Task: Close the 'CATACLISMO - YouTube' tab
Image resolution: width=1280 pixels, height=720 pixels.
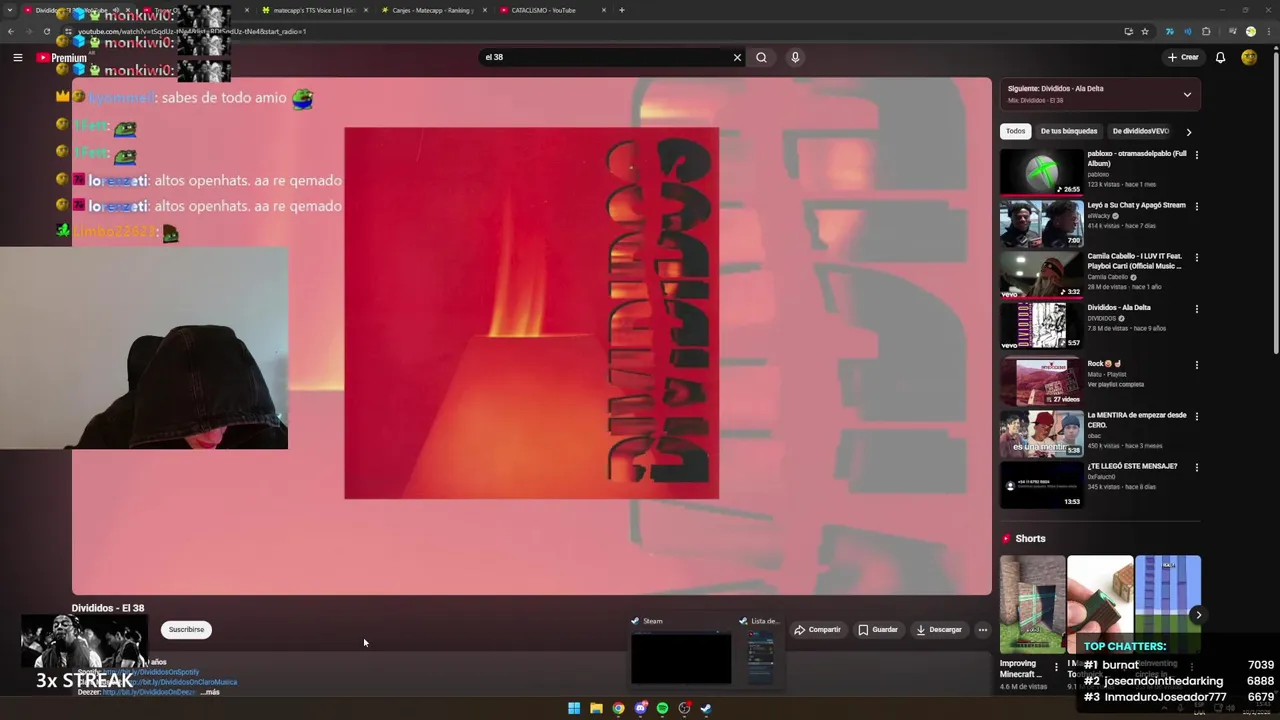Action: pyautogui.click(x=603, y=10)
